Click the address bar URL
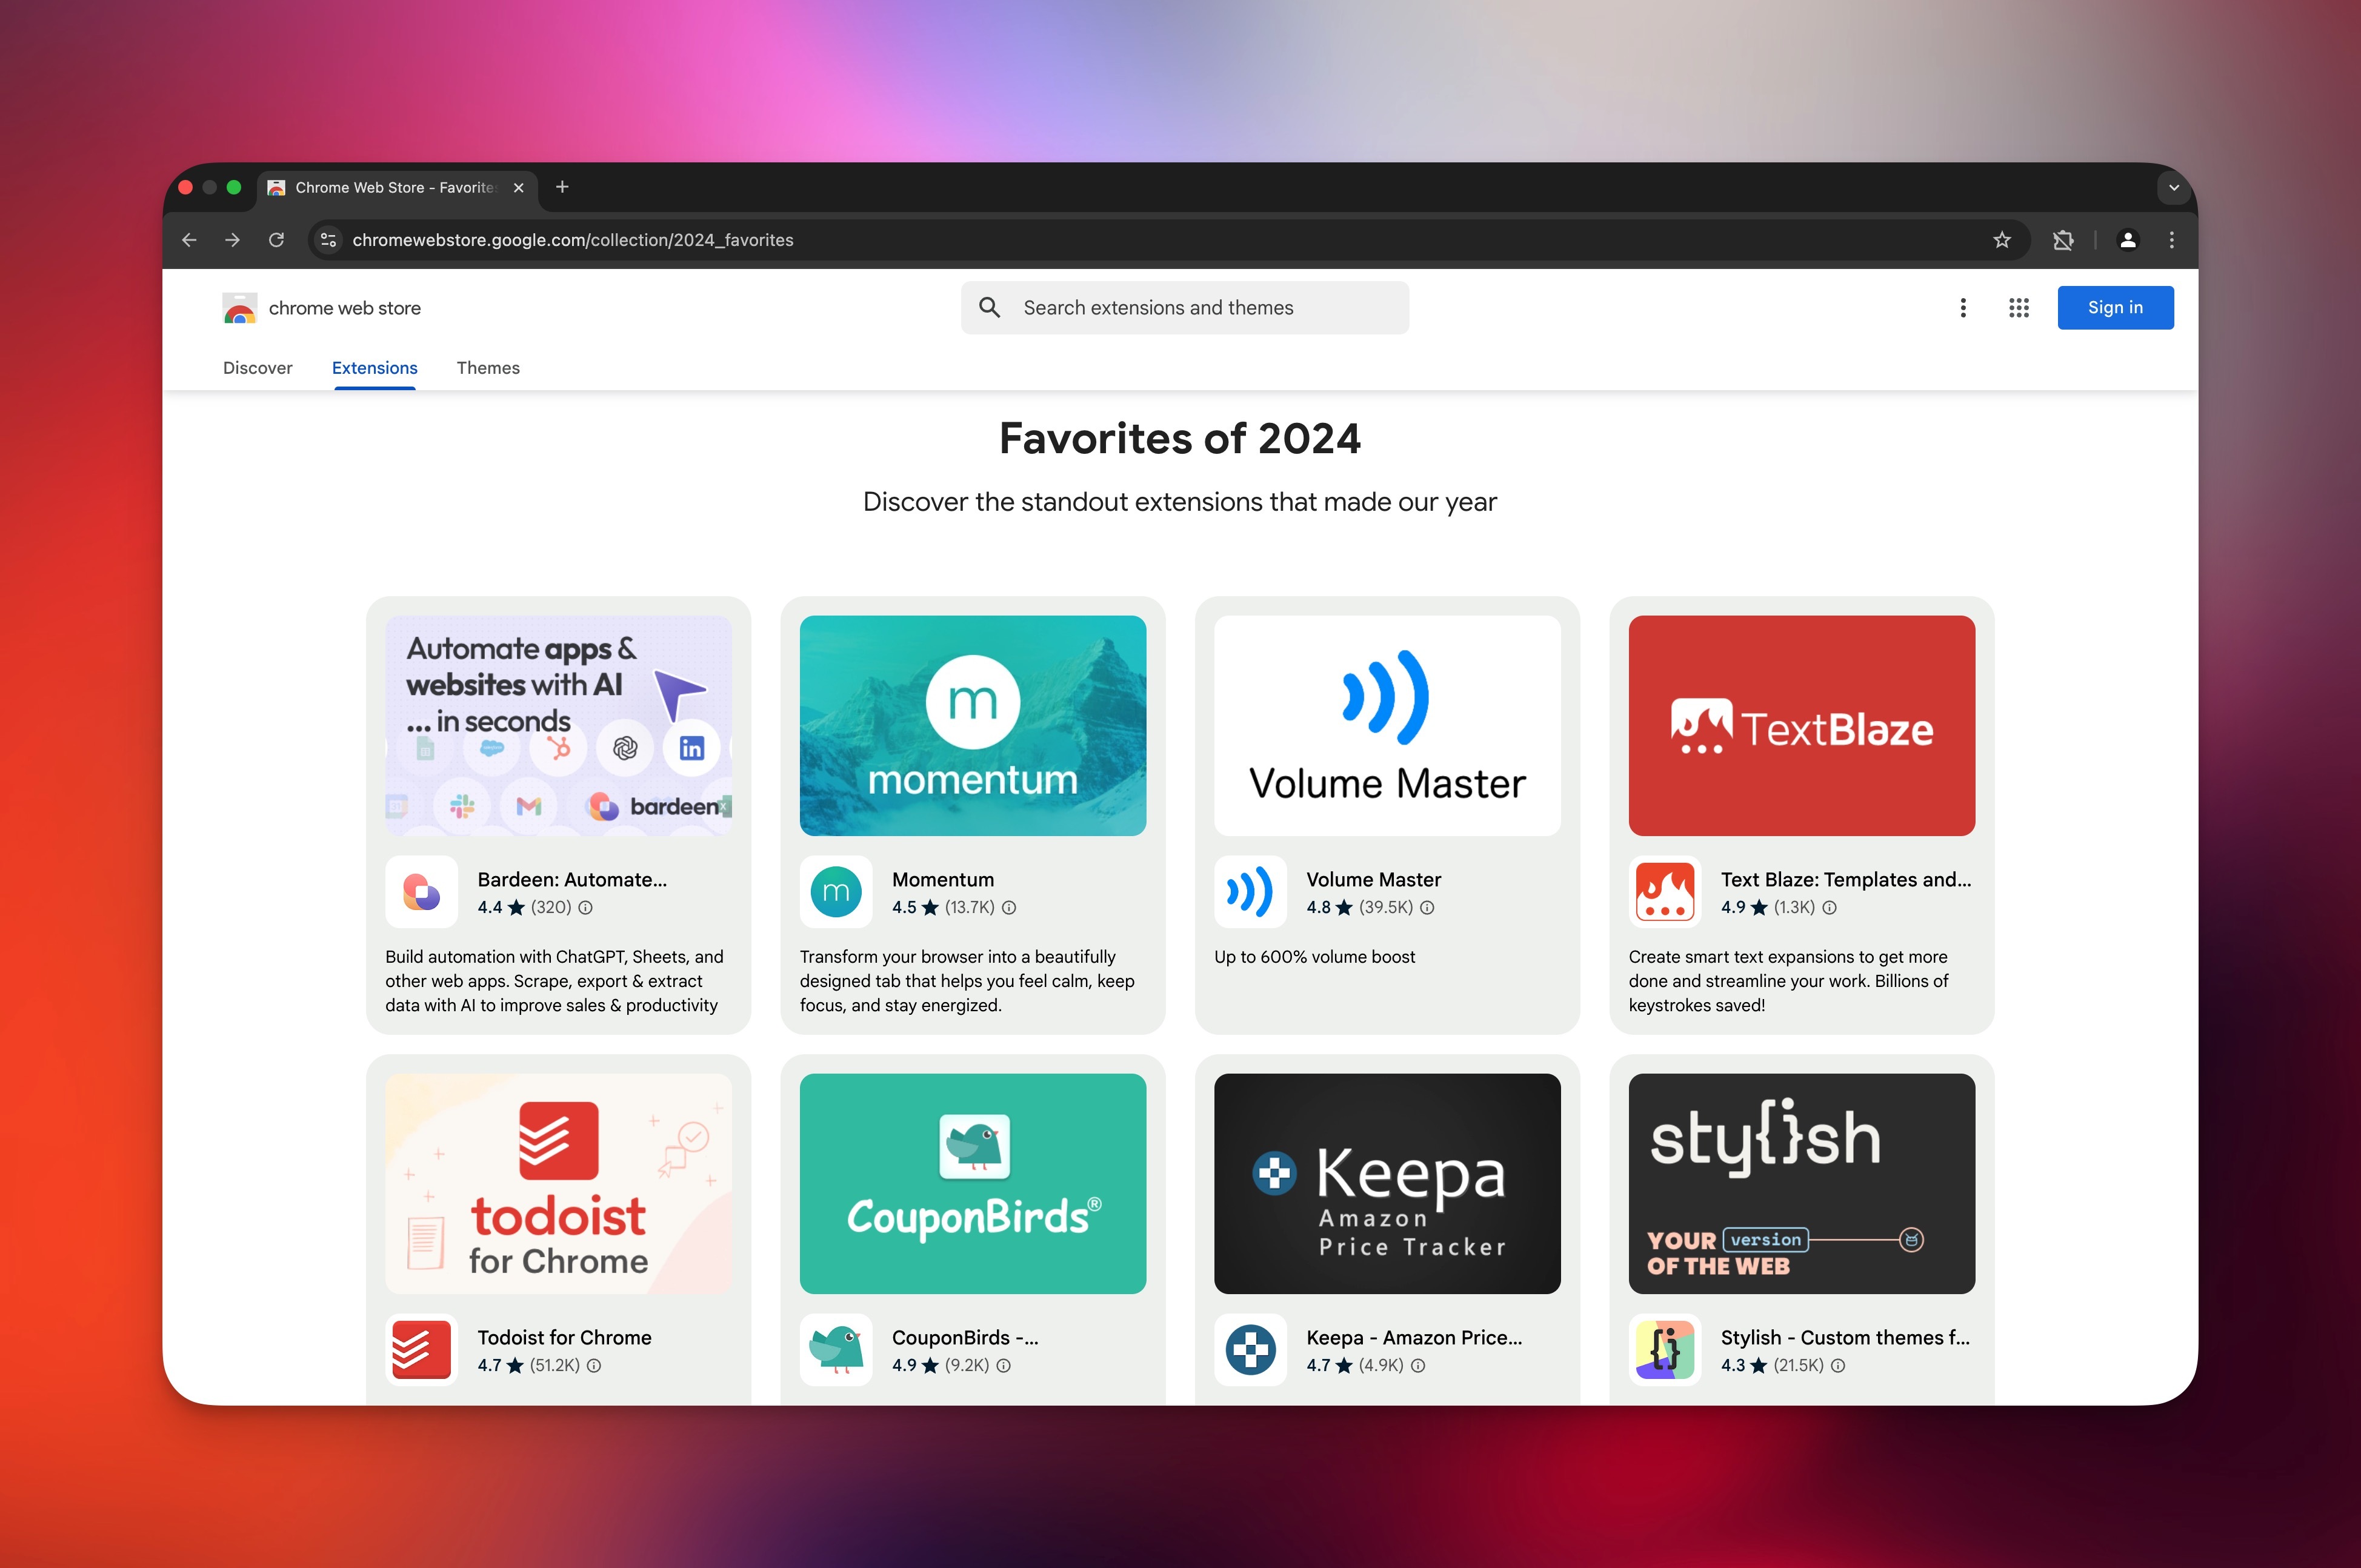This screenshot has width=2361, height=1568. [x=573, y=240]
